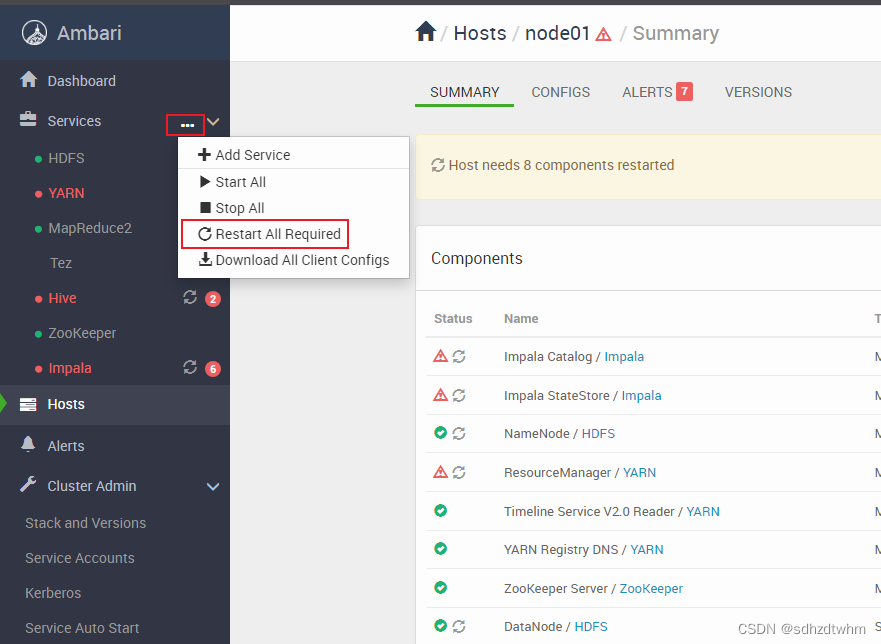Click the DataNode green status check
881x644 pixels.
(440, 625)
